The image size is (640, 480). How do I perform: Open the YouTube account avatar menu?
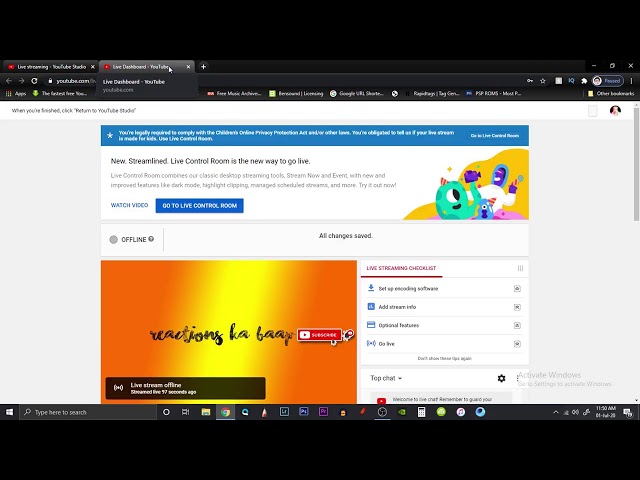[615, 111]
